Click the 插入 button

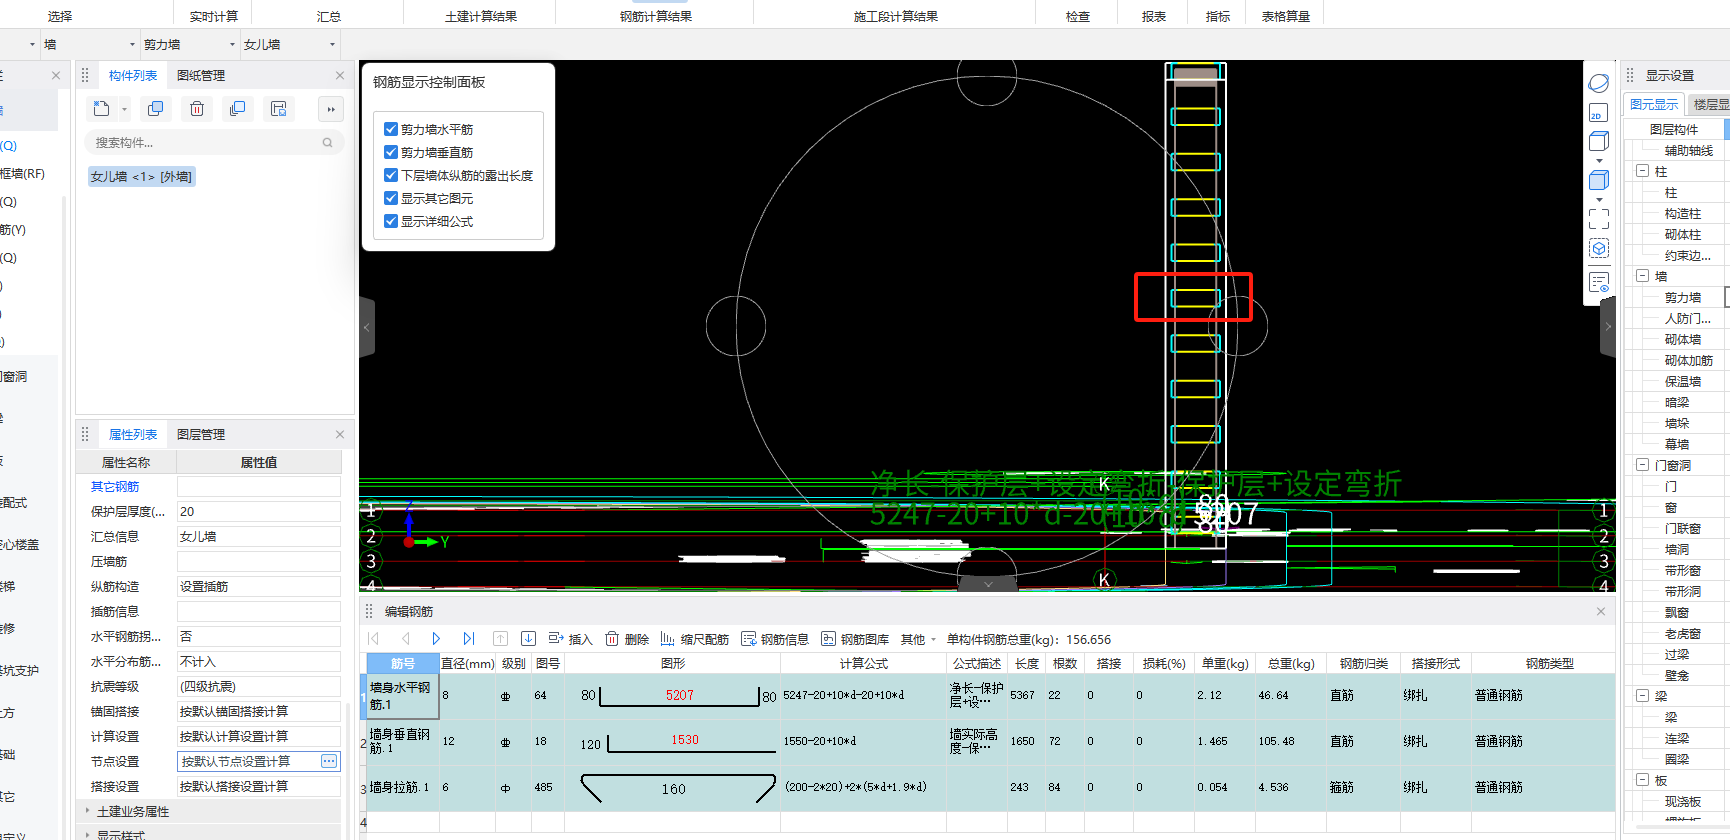coord(570,639)
